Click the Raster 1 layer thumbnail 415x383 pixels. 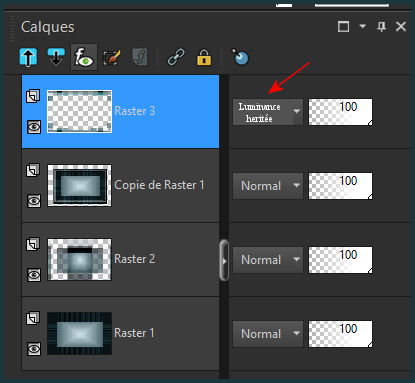pos(79,333)
